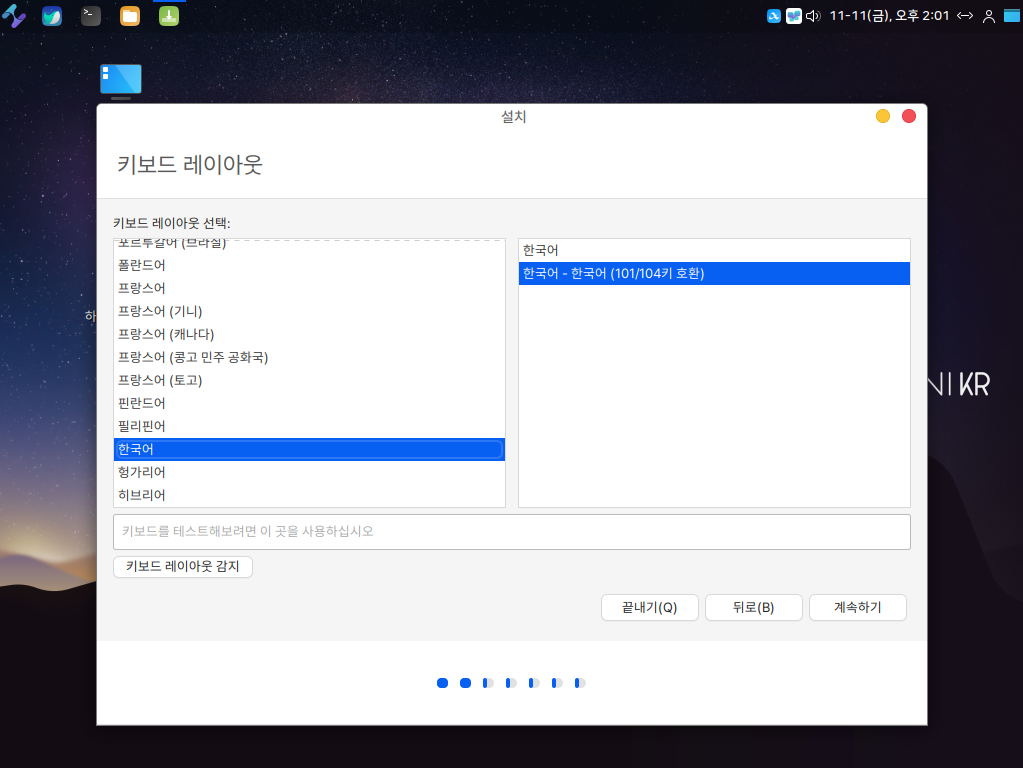Click the 뒤로(B) back button
This screenshot has height=768, width=1023.
753,608
